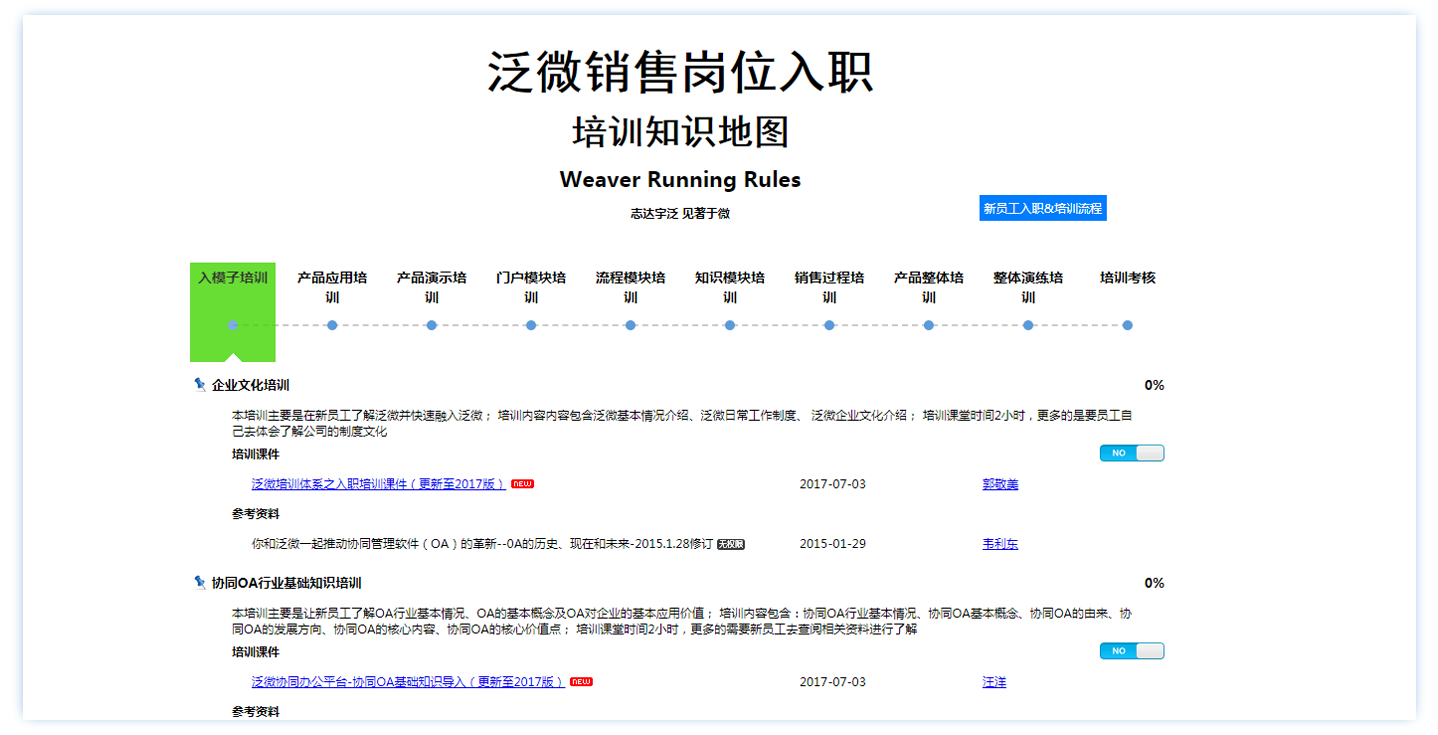Click the timeline dot under 销售过程培训
Image resolution: width=1438 pixels, height=735 pixels.
(829, 325)
